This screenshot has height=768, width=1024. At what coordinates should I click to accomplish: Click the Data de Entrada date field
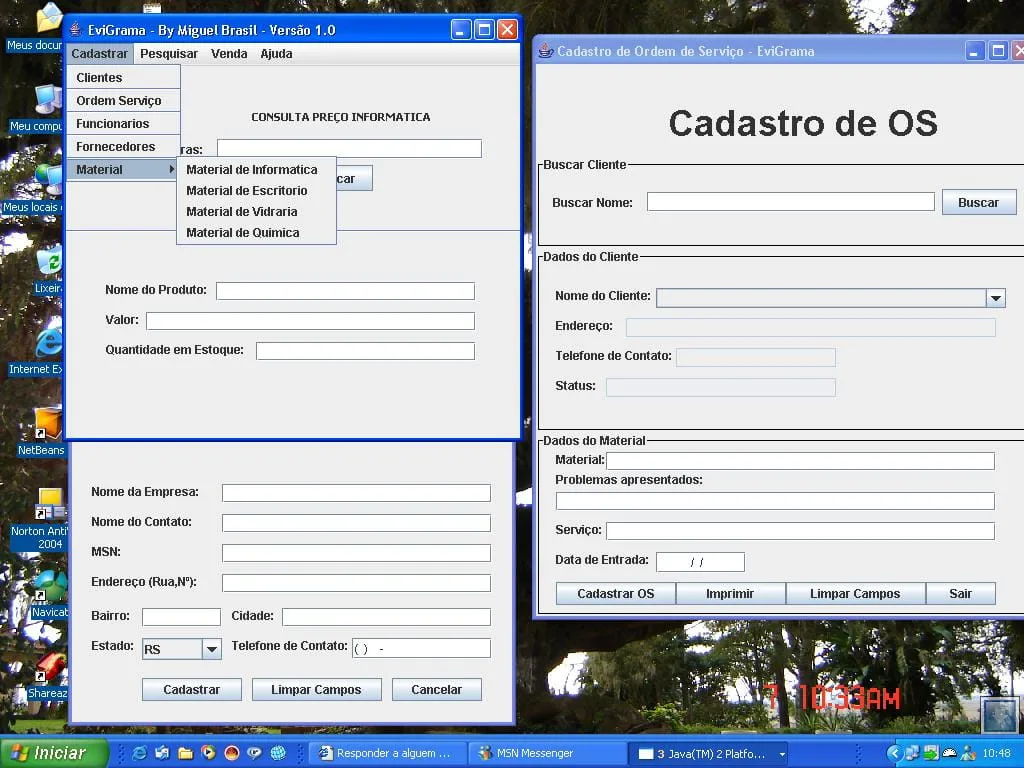[x=700, y=562]
